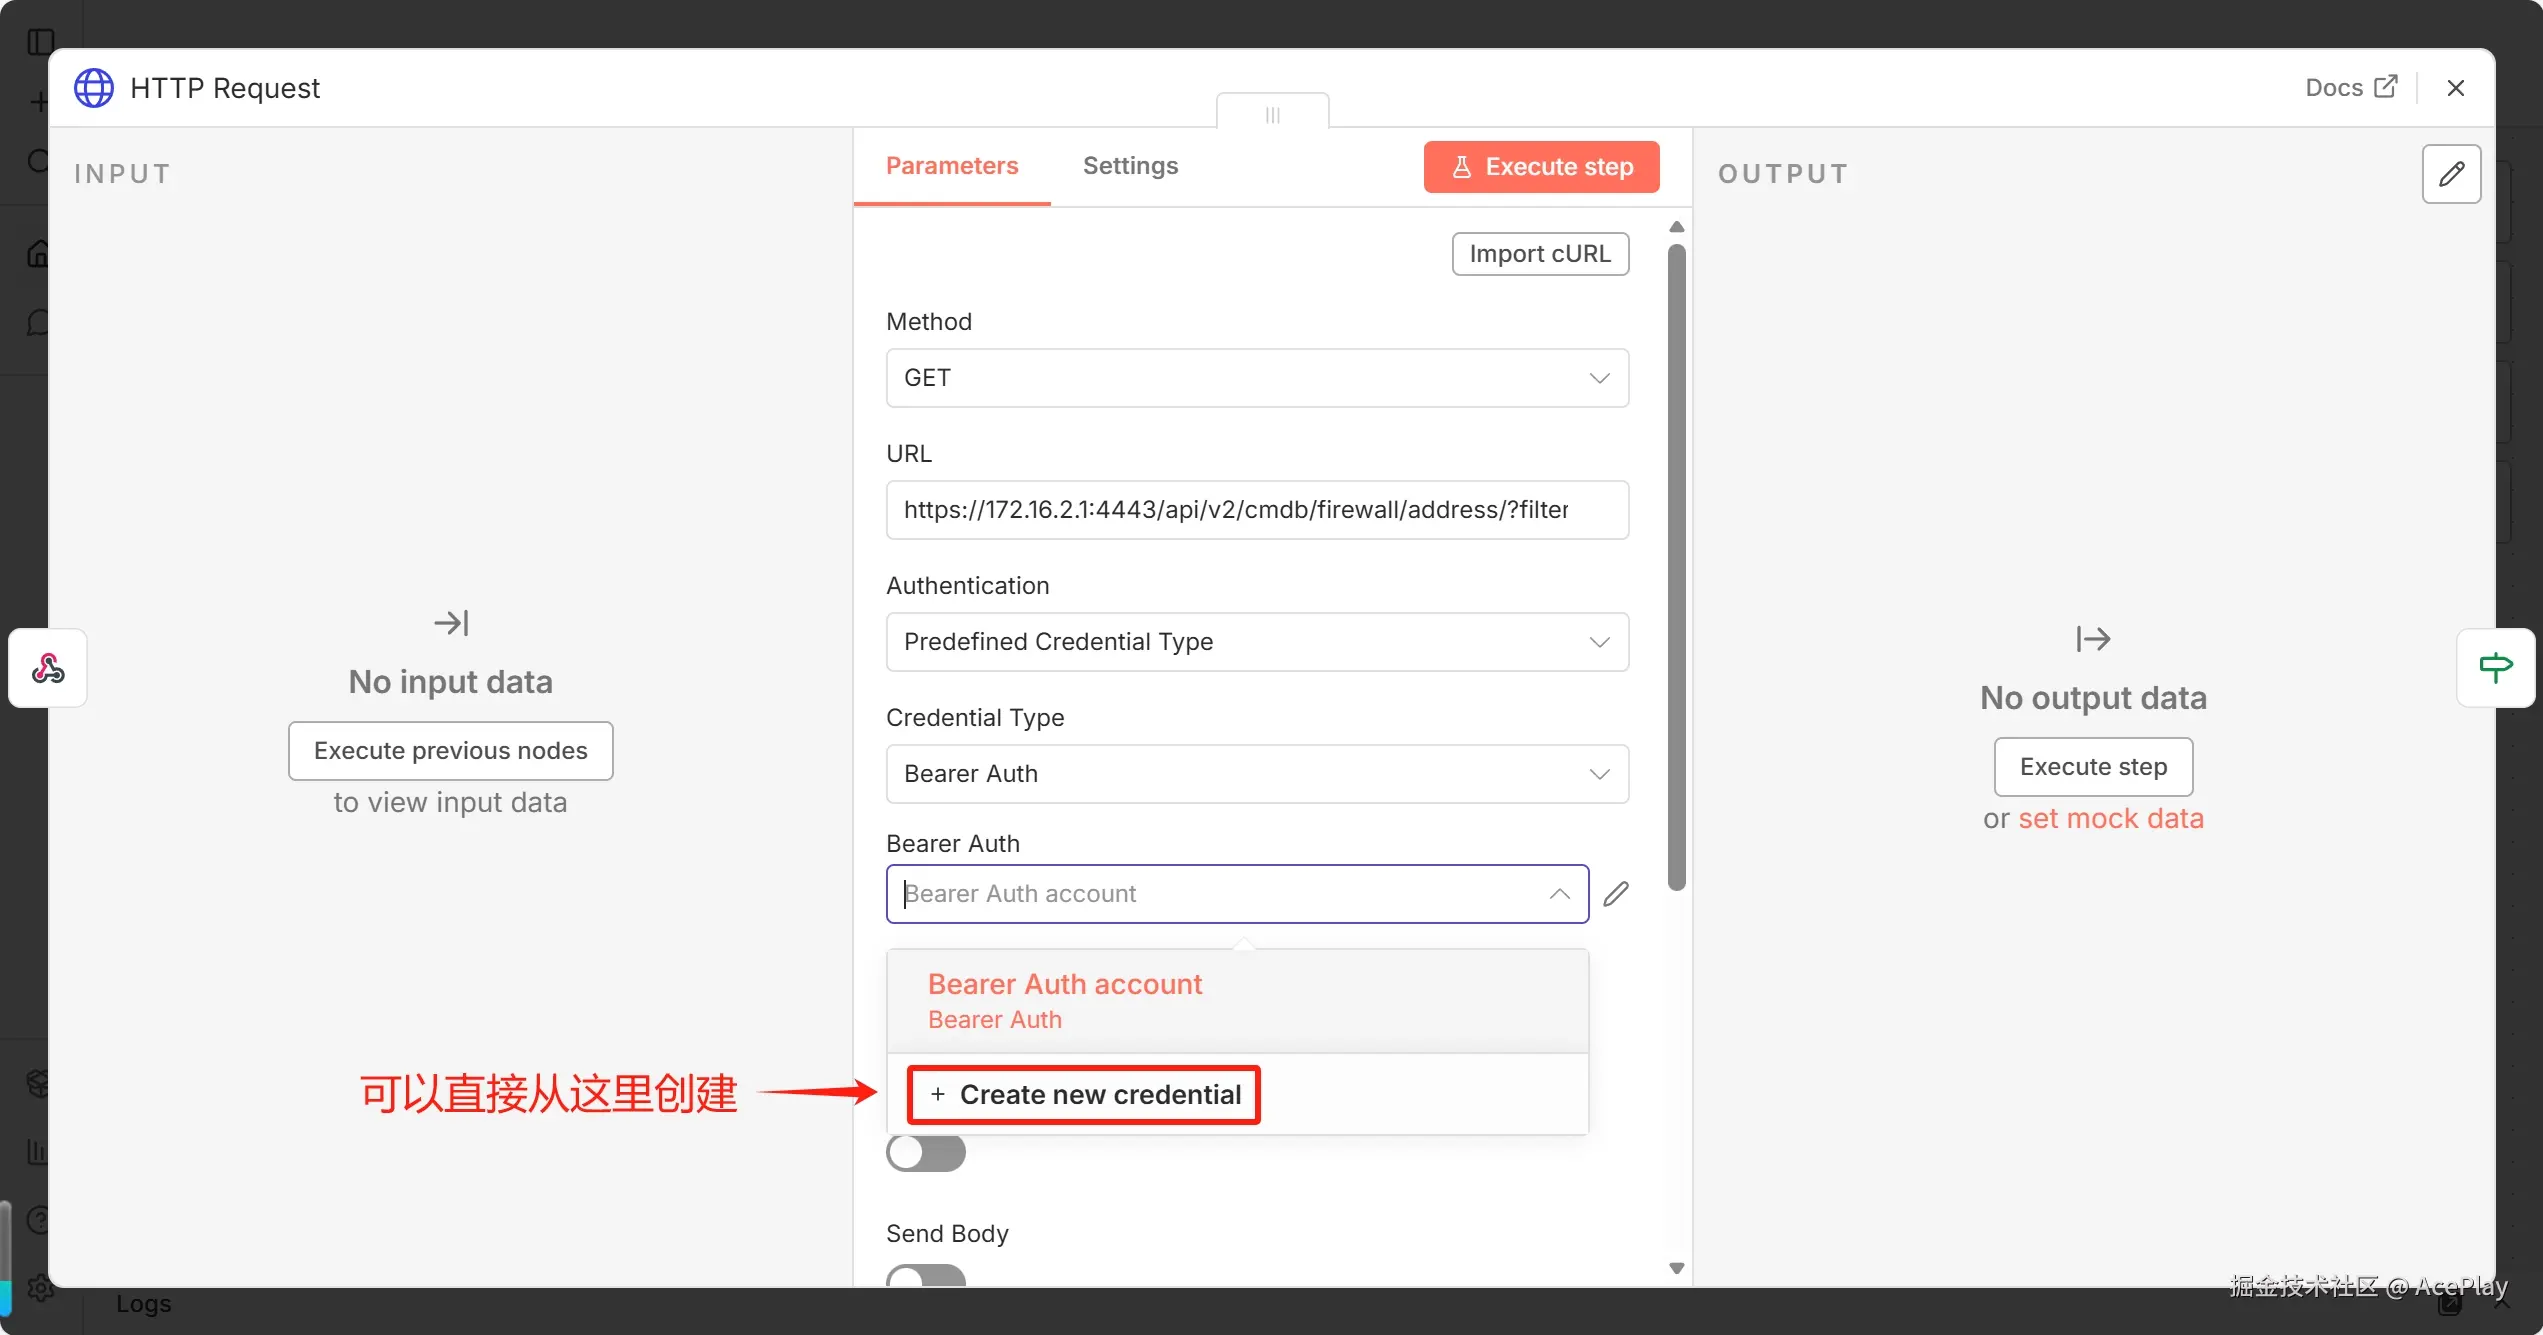The image size is (2543, 1335).
Task: Click the URL input field
Action: point(1257,510)
